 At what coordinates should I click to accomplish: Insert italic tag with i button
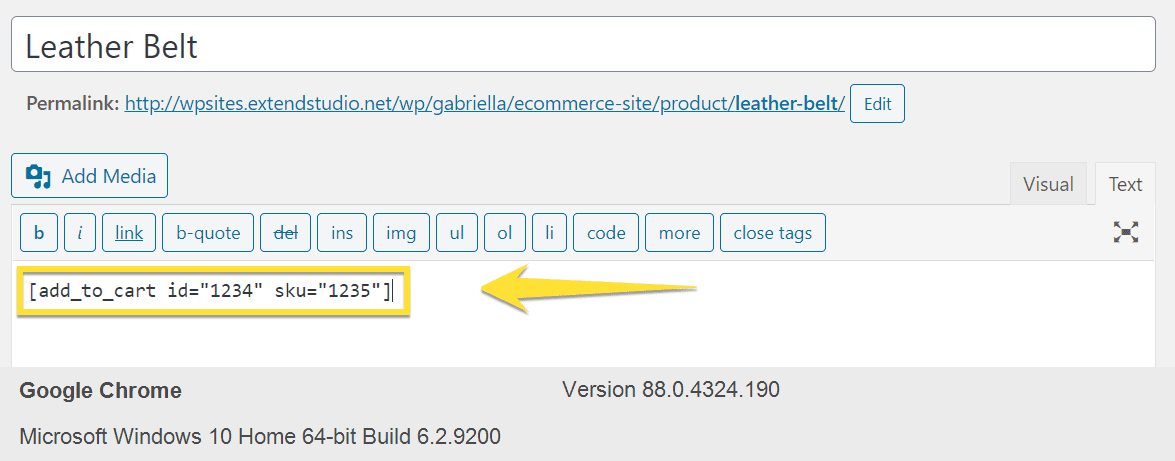pyautogui.click(x=79, y=232)
